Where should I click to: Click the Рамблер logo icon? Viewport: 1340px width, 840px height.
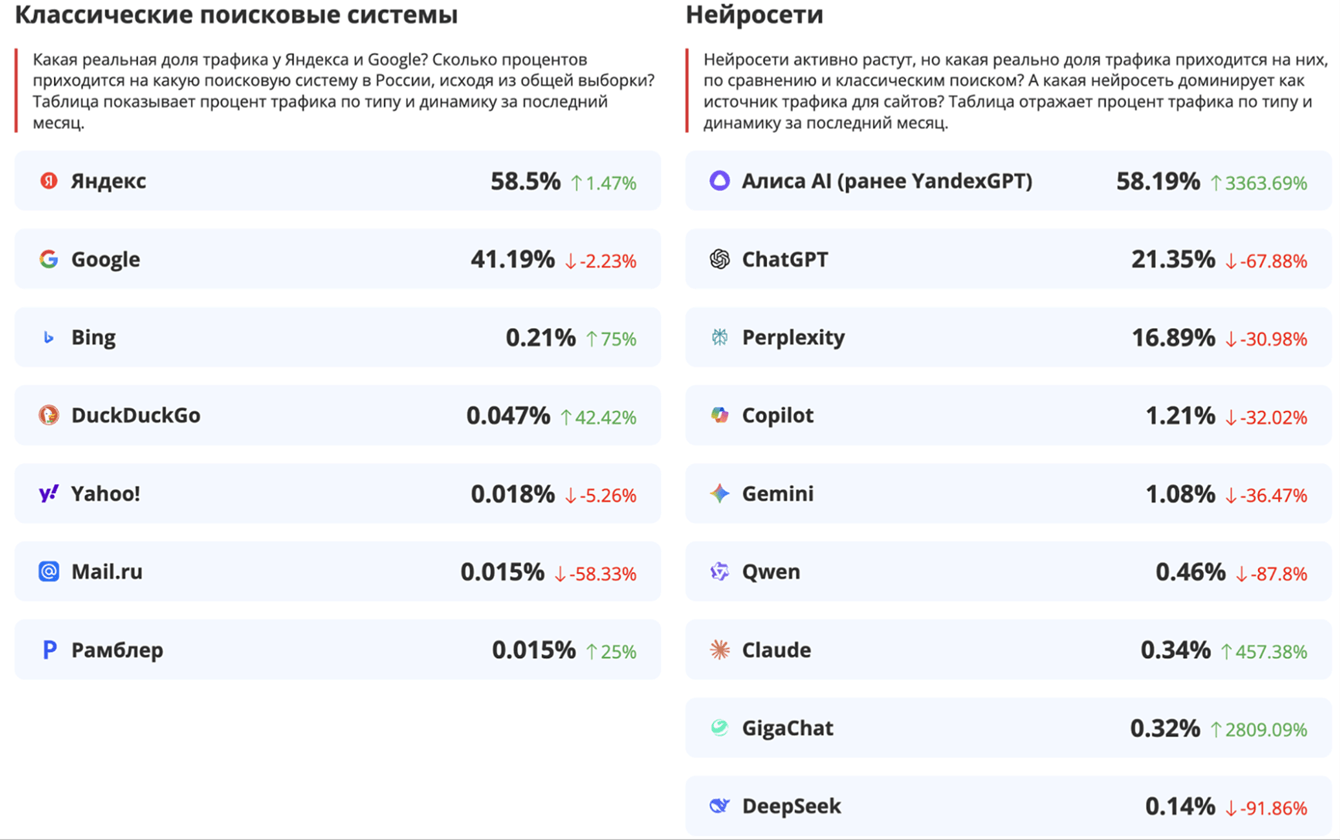pyautogui.click(x=48, y=650)
